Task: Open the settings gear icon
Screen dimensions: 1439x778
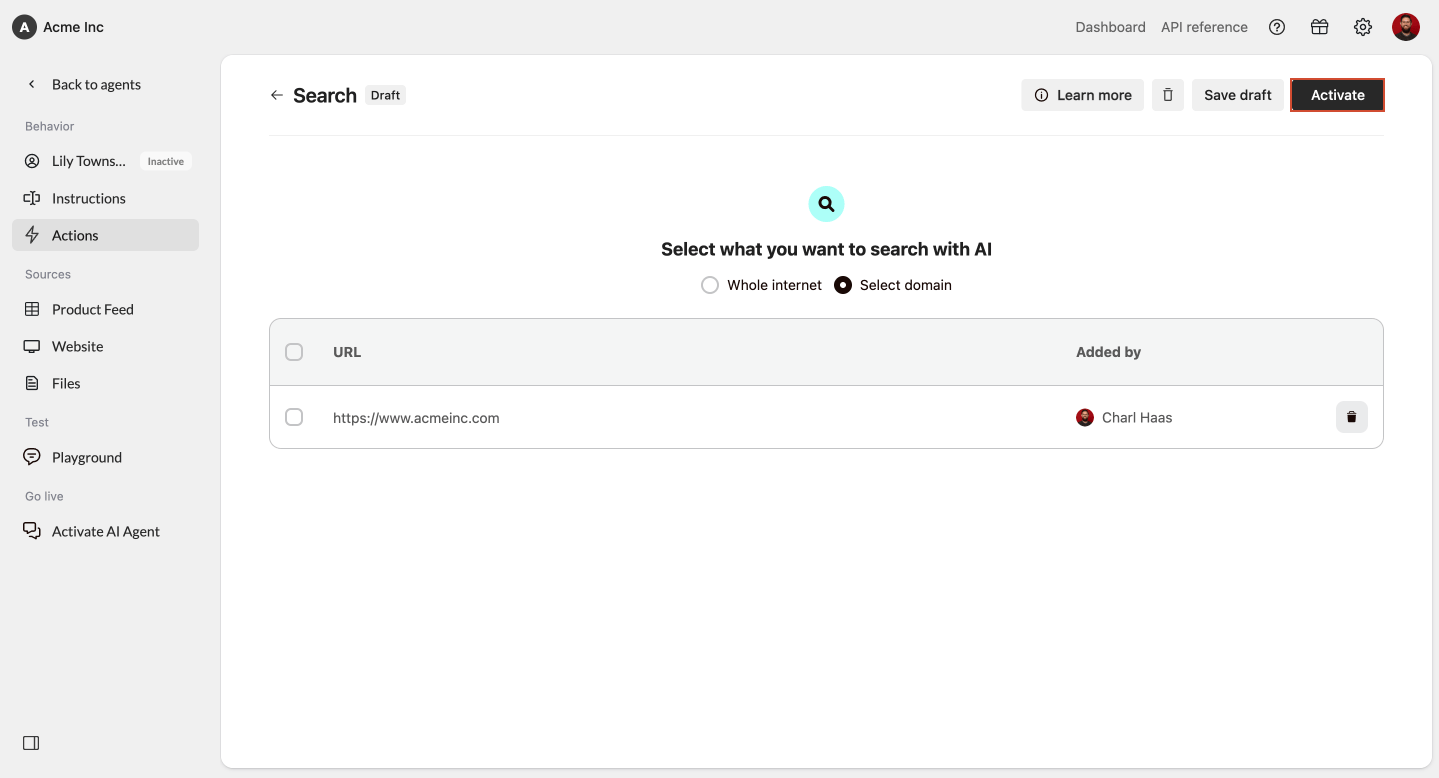Action: click(x=1363, y=27)
